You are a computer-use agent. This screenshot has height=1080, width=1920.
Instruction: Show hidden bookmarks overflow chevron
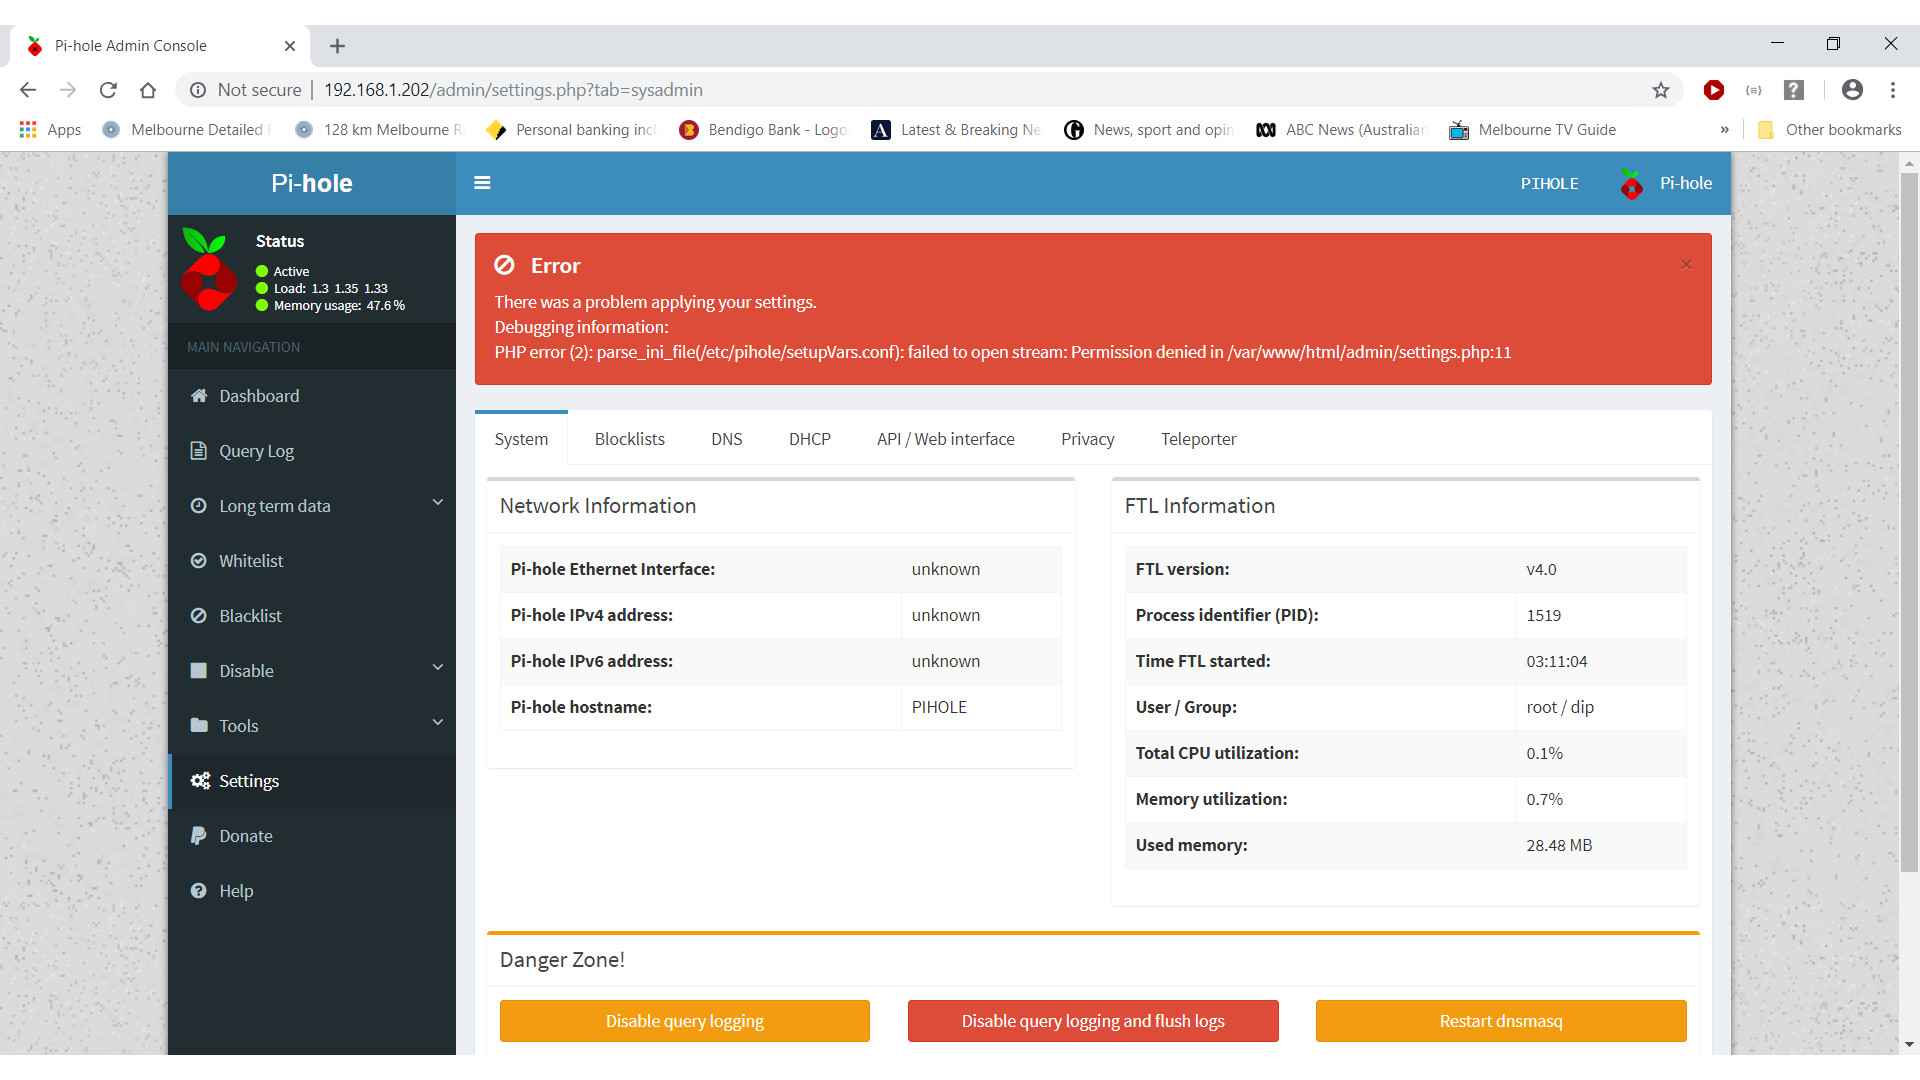pyautogui.click(x=1724, y=130)
